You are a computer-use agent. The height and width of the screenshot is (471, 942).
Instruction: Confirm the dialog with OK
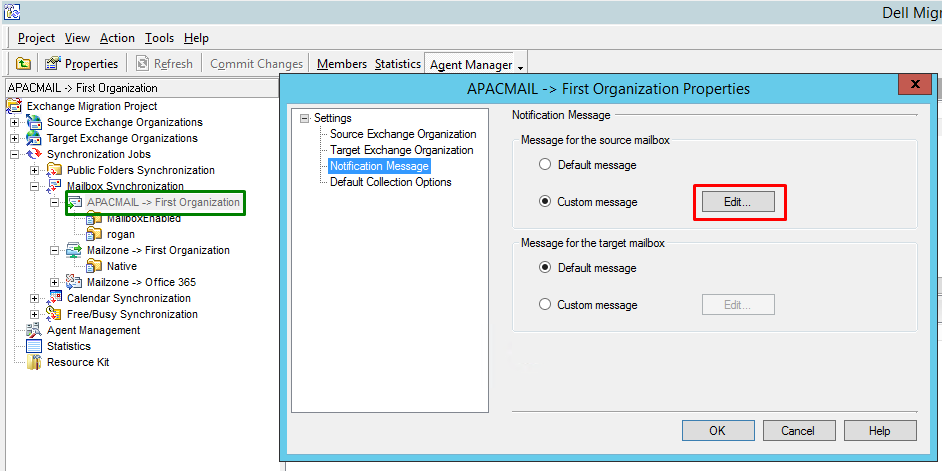(718, 431)
